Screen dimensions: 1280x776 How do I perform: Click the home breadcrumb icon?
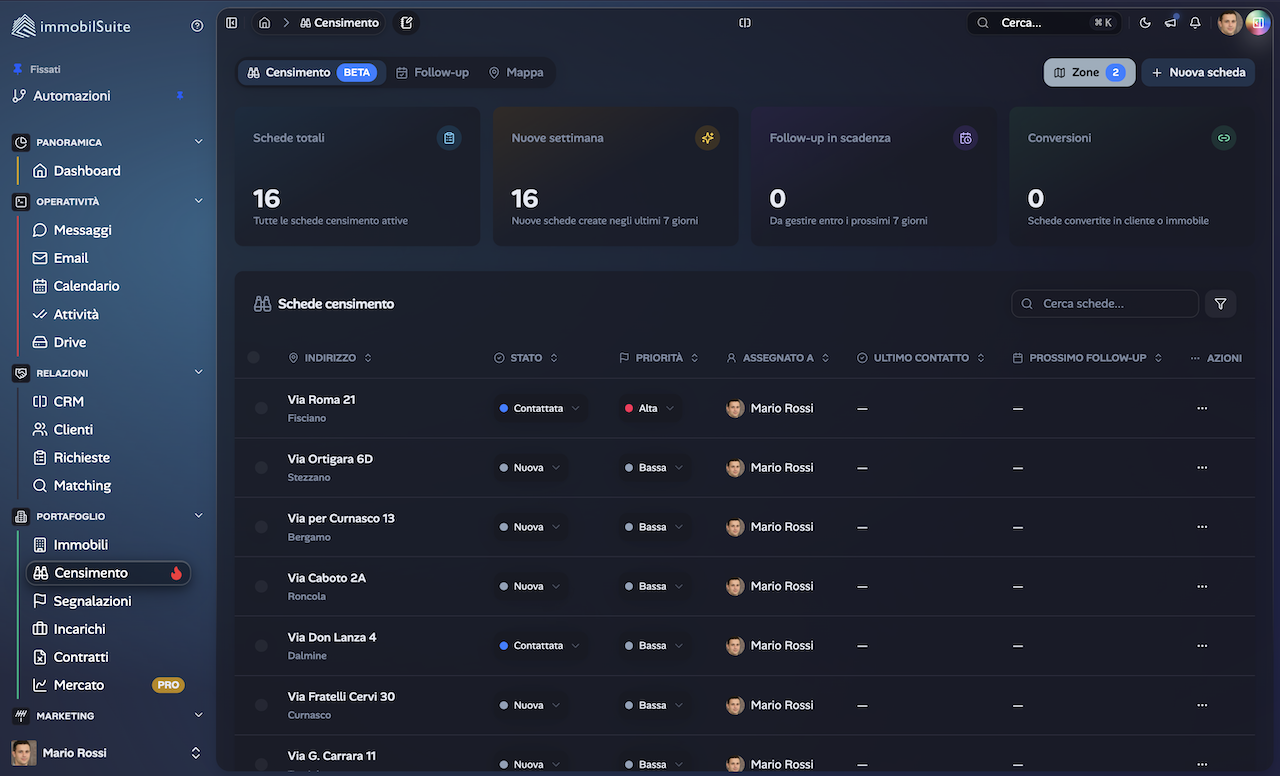(264, 23)
